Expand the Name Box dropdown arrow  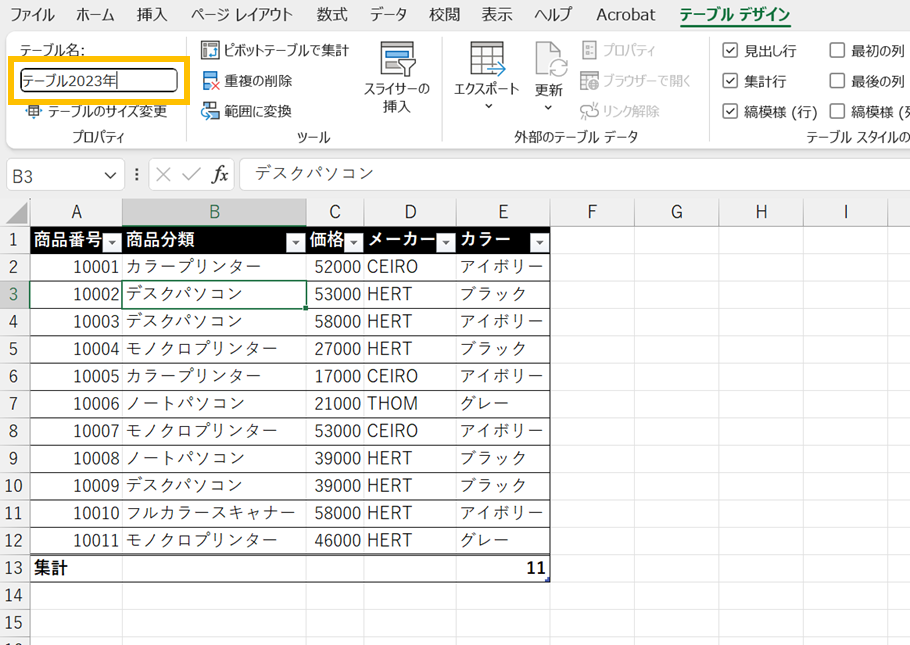click(x=110, y=175)
